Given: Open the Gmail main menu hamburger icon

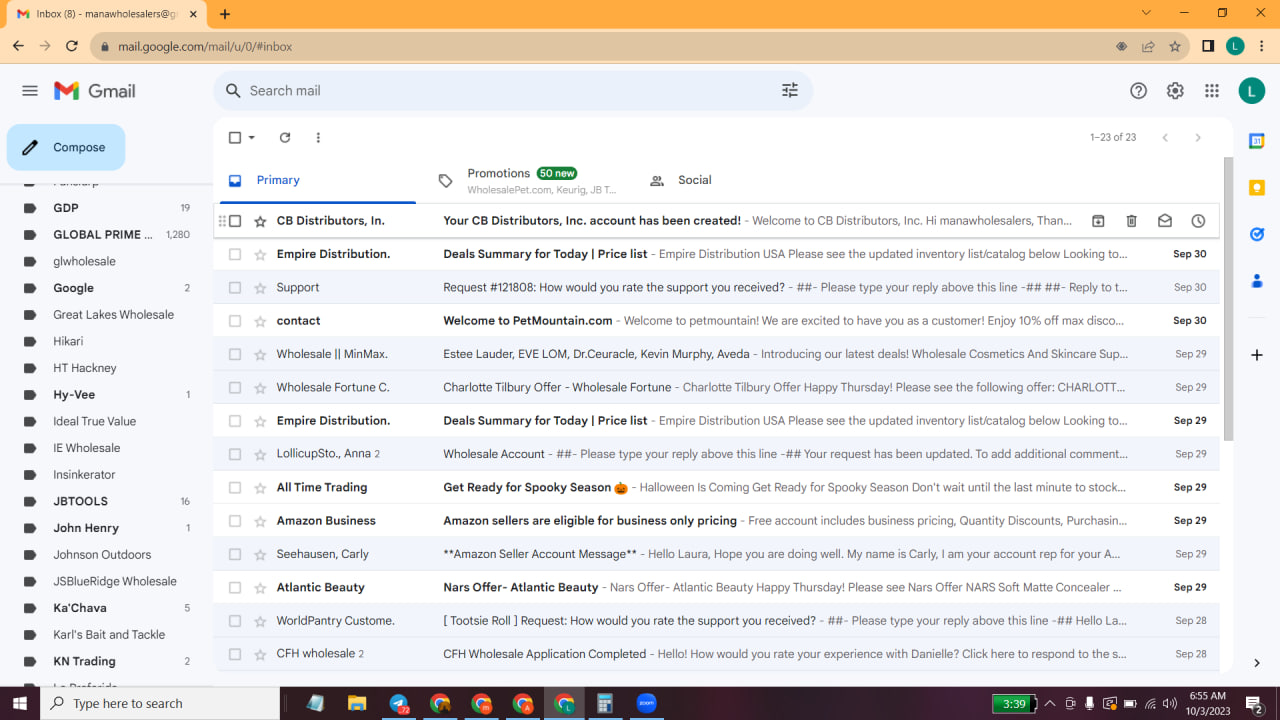Looking at the screenshot, I should tap(30, 91).
